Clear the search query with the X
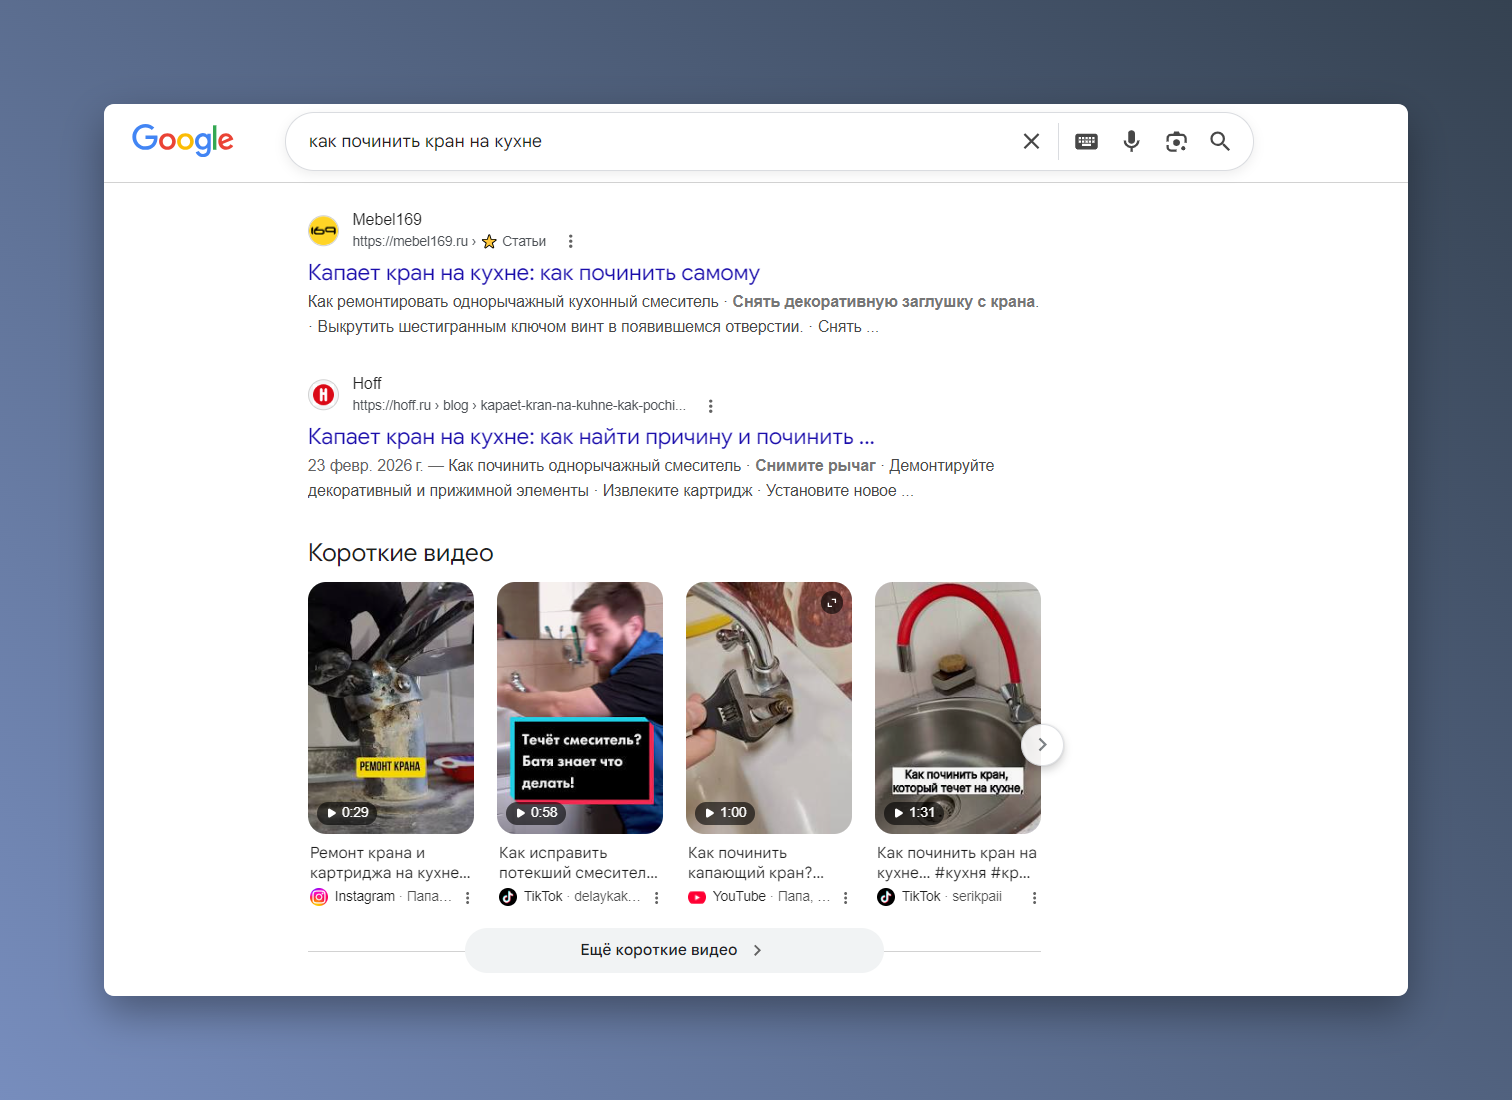The width and height of the screenshot is (1512, 1100). [x=1031, y=142]
